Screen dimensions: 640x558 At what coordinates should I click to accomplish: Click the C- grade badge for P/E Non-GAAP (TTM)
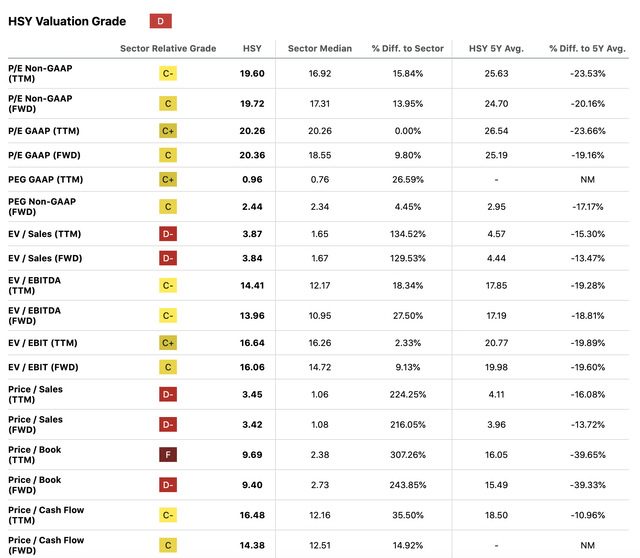168,73
